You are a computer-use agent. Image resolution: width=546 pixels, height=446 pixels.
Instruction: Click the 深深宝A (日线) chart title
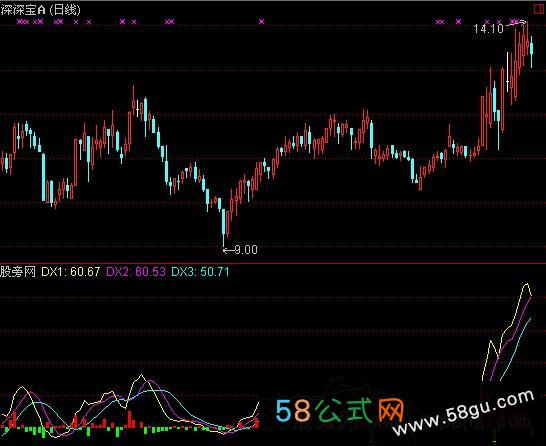click(x=40, y=10)
